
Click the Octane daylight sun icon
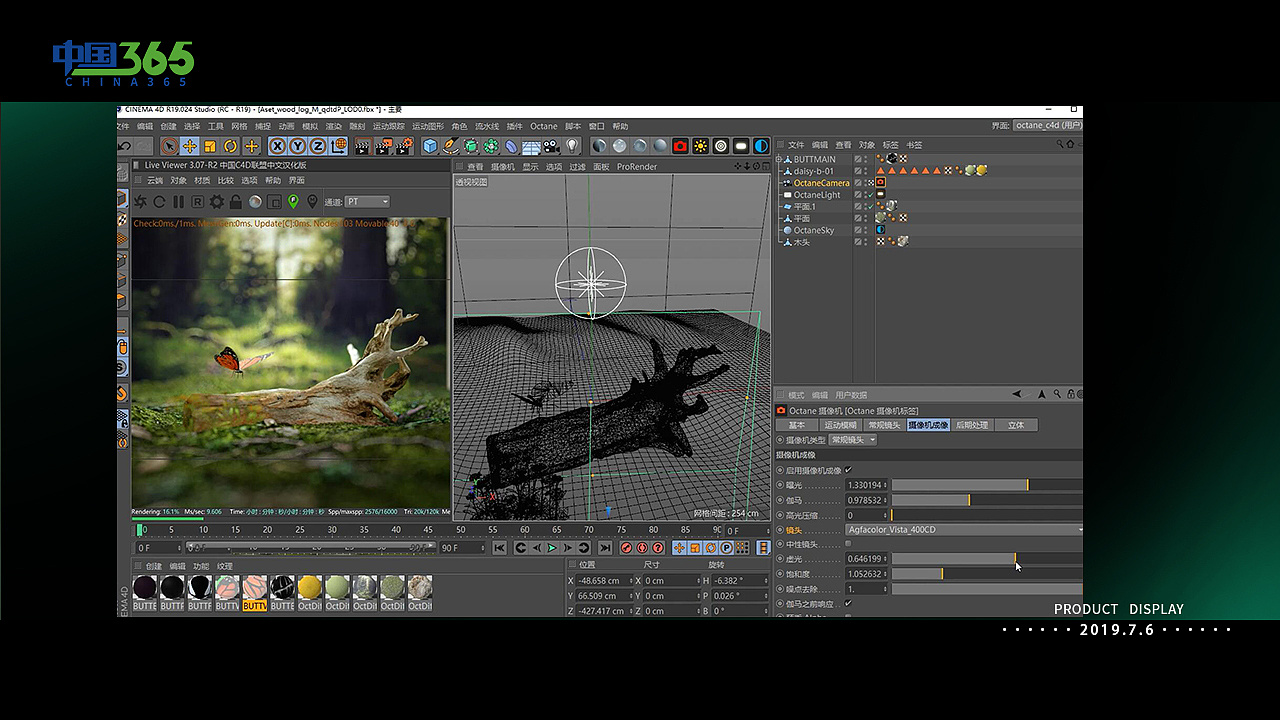click(x=700, y=146)
